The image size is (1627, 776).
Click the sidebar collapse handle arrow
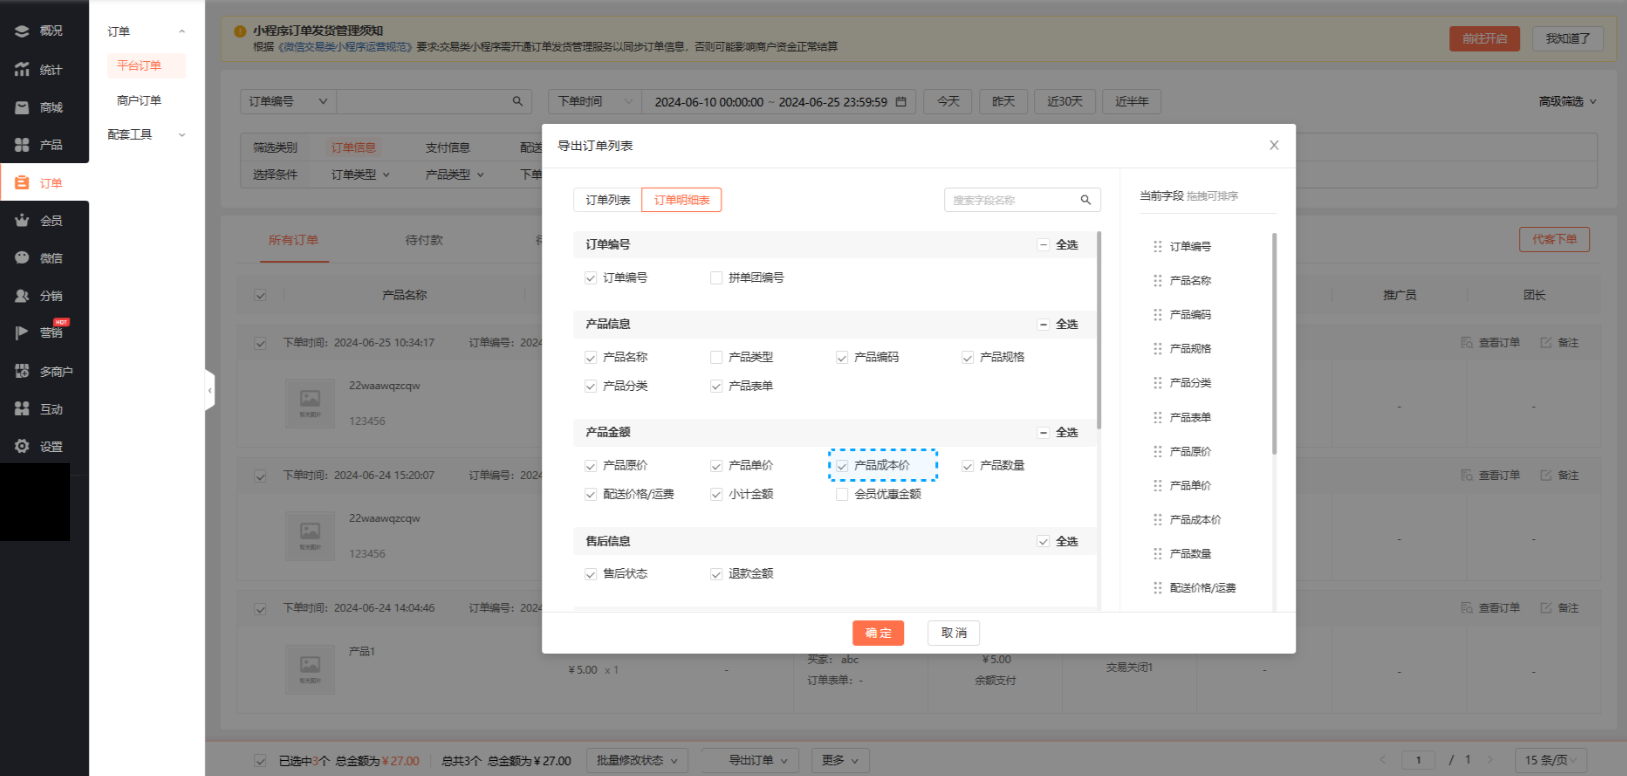point(210,391)
